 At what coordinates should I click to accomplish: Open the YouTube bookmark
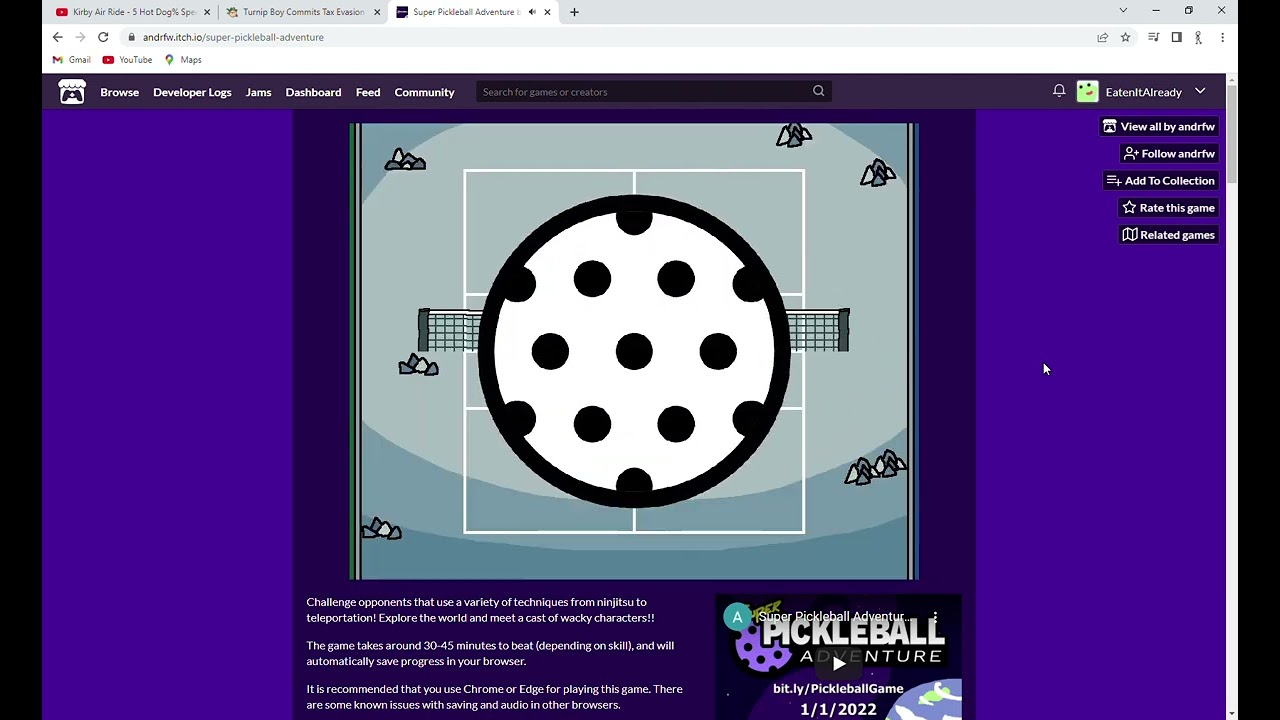coord(127,60)
